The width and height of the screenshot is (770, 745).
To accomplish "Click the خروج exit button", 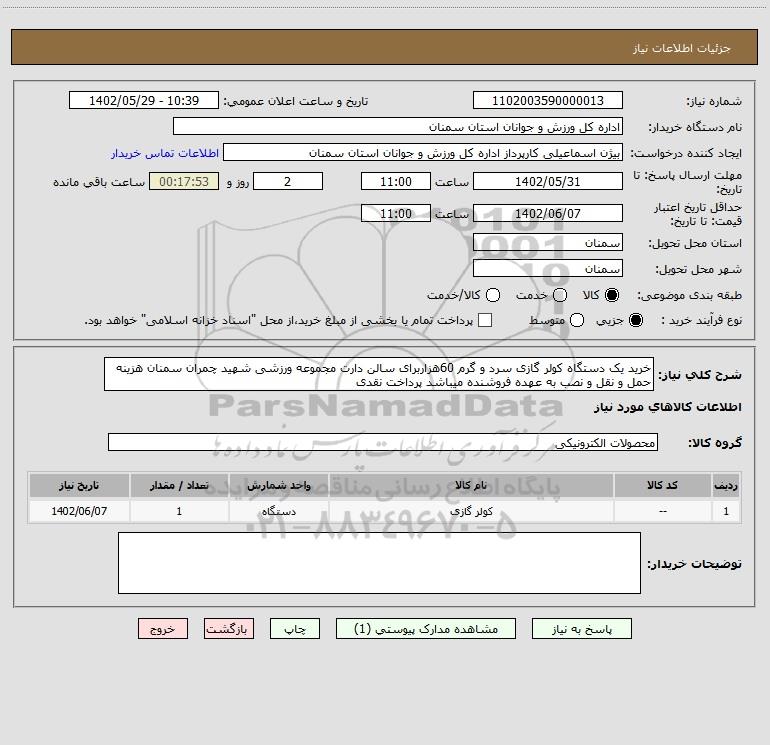I will pos(163,629).
